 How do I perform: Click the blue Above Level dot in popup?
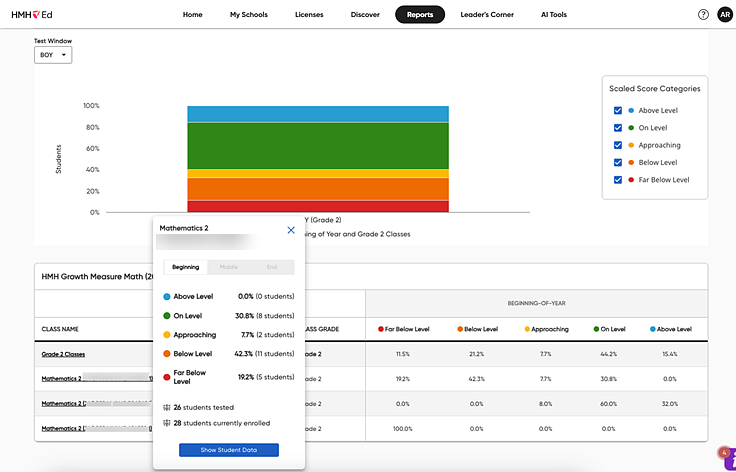click(167, 297)
